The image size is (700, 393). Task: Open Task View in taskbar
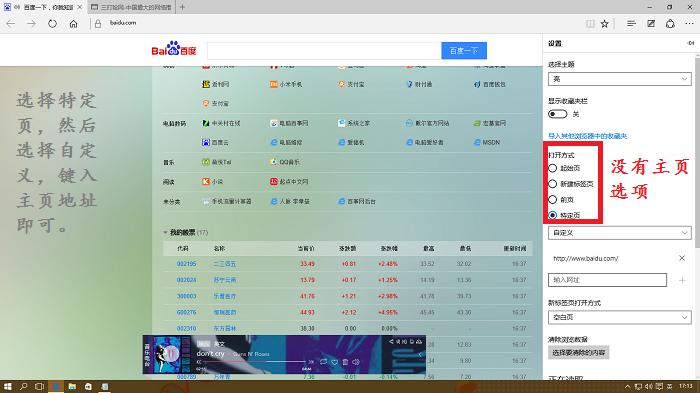[x=39, y=386]
